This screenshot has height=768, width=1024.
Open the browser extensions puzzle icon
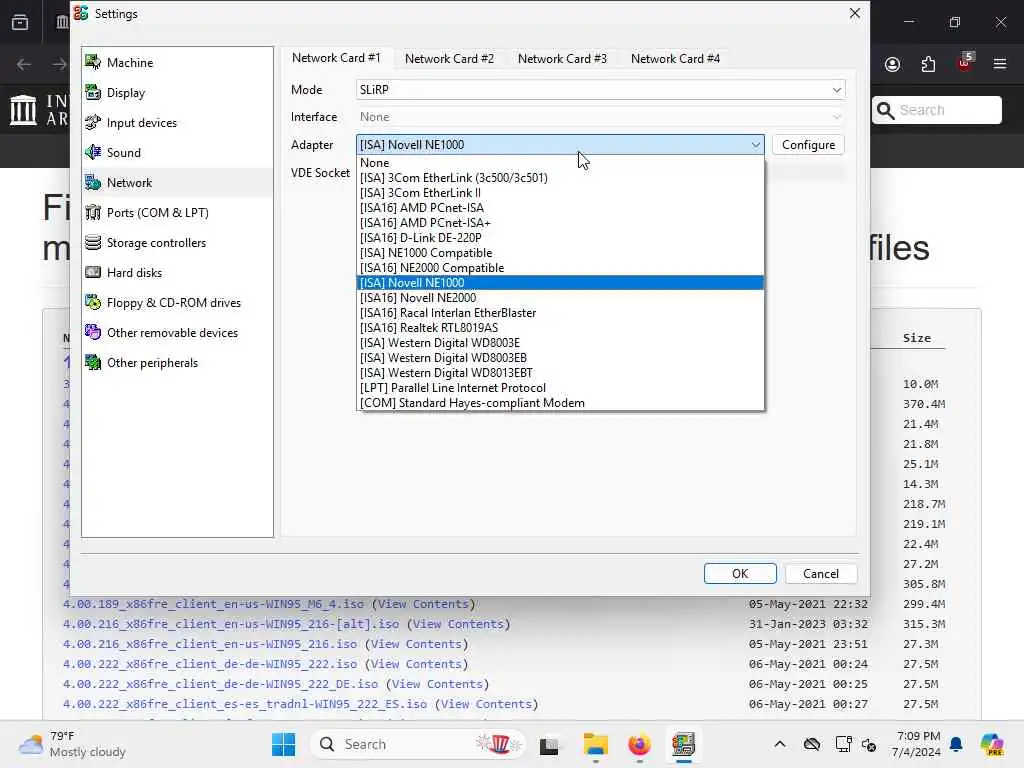tap(928, 64)
